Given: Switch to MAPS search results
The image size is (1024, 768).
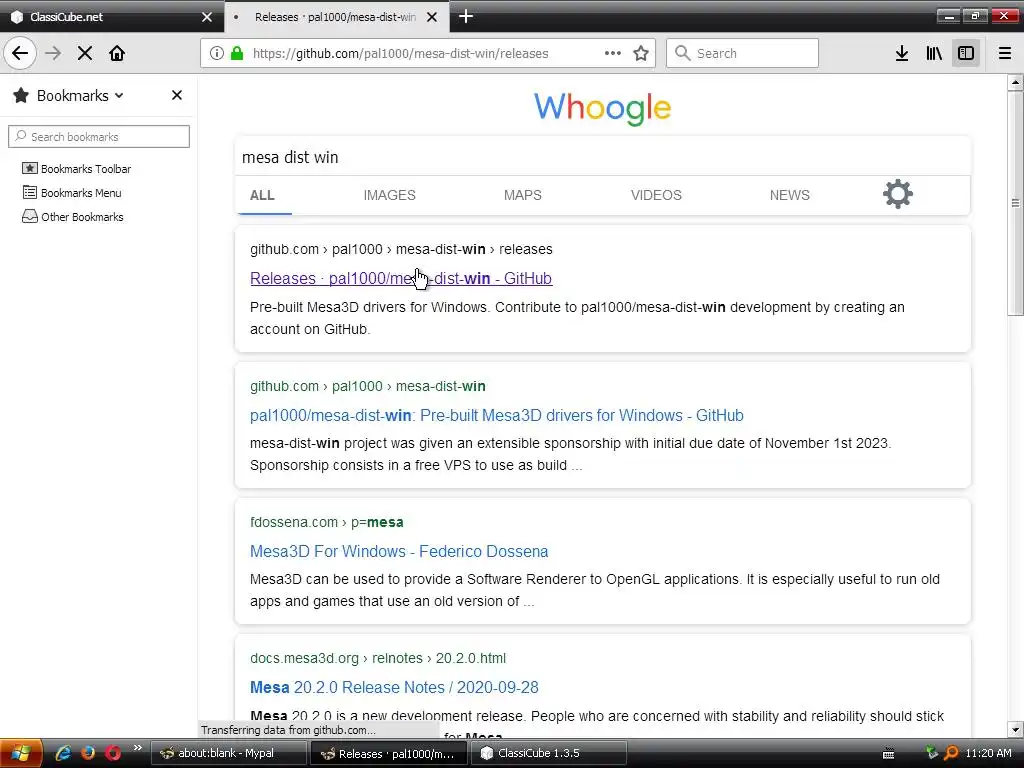Looking at the screenshot, I should tap(522, 195).
